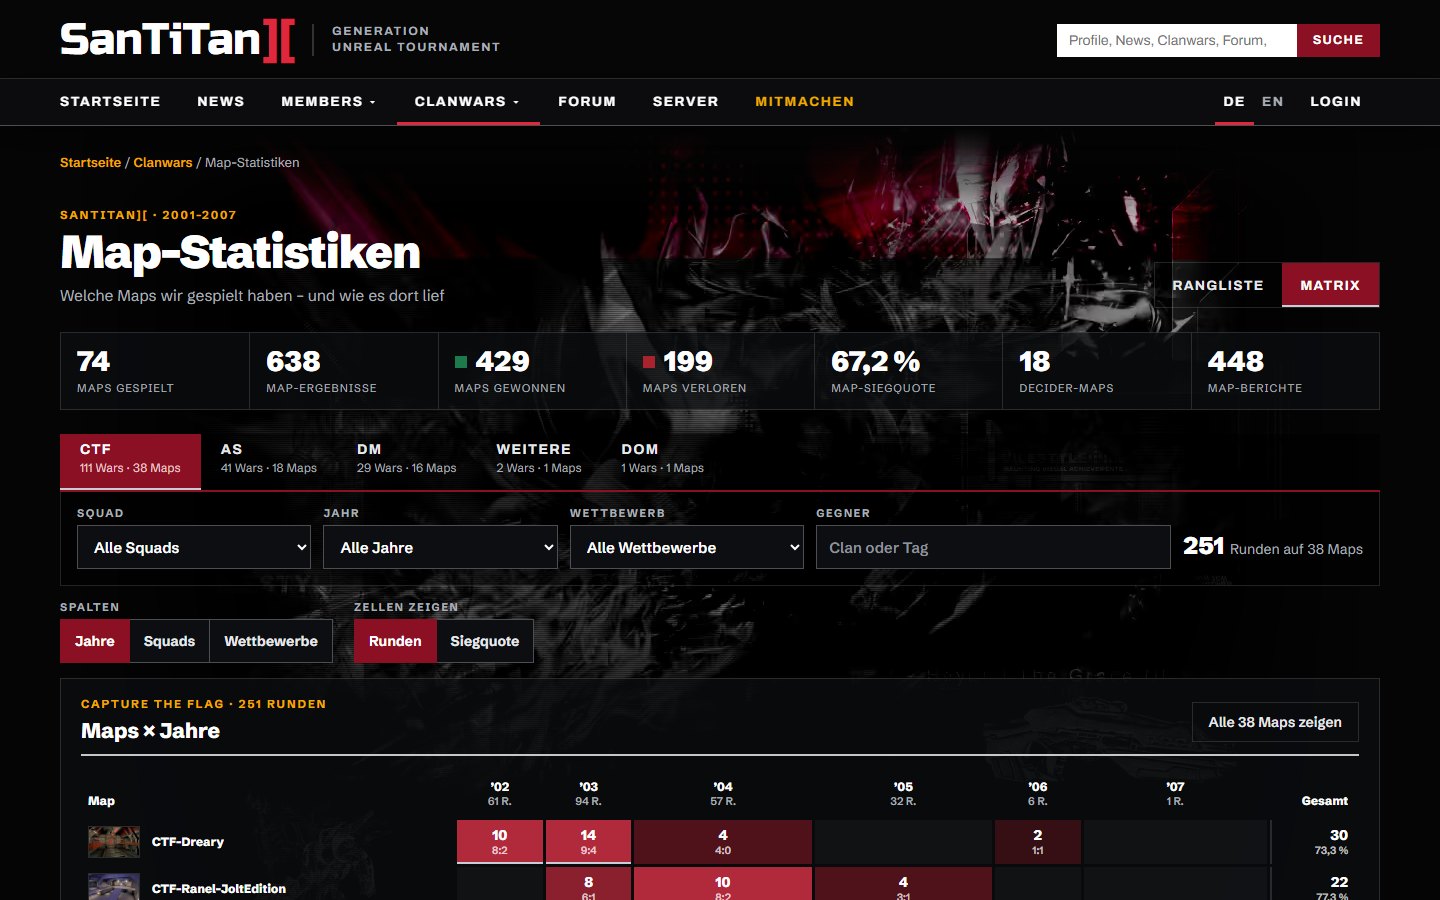1440x900 pixels.
Task: Switch language to DE
Action: [x=1234, y=102]
